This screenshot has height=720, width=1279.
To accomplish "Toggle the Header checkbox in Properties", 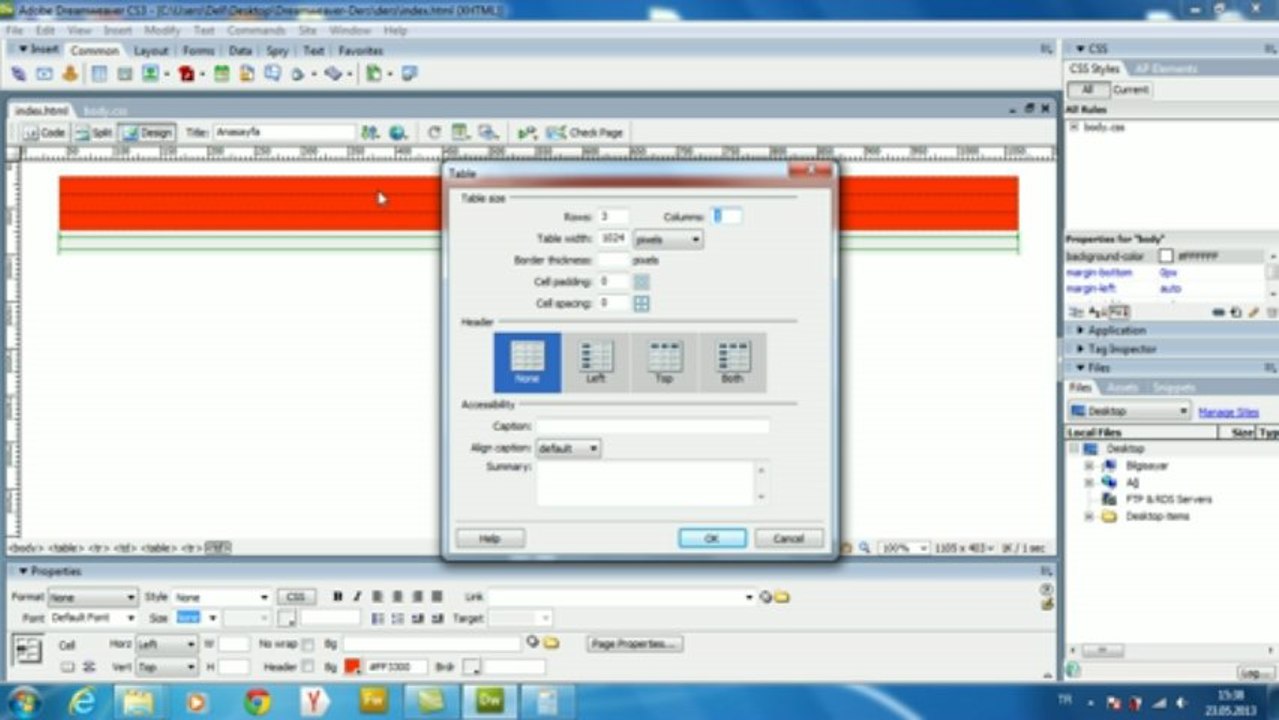I will [308, 666].
